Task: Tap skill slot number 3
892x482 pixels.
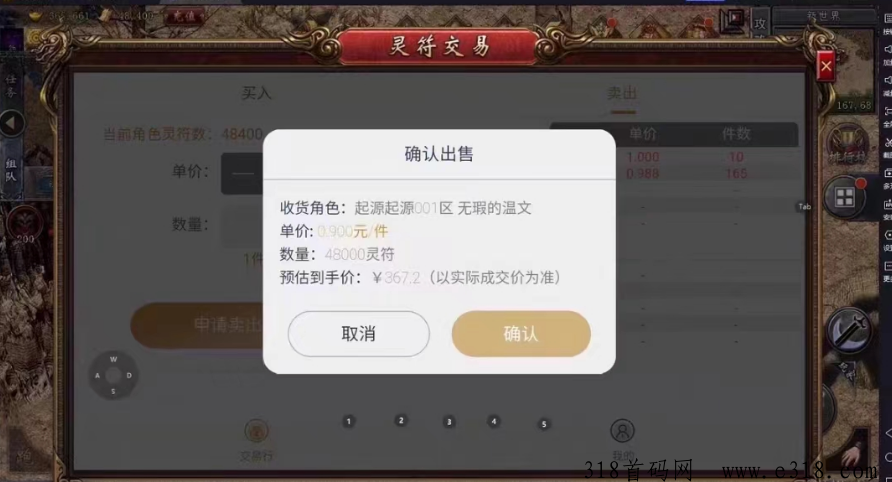Action: 449,422
